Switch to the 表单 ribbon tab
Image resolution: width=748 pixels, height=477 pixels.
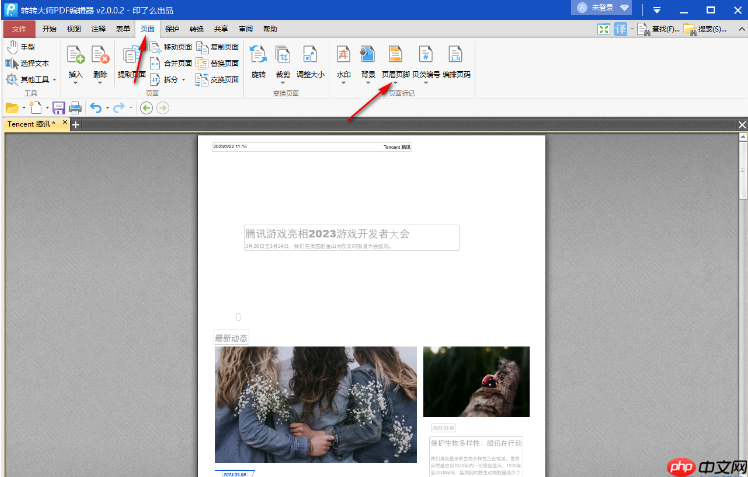[123, 29]
